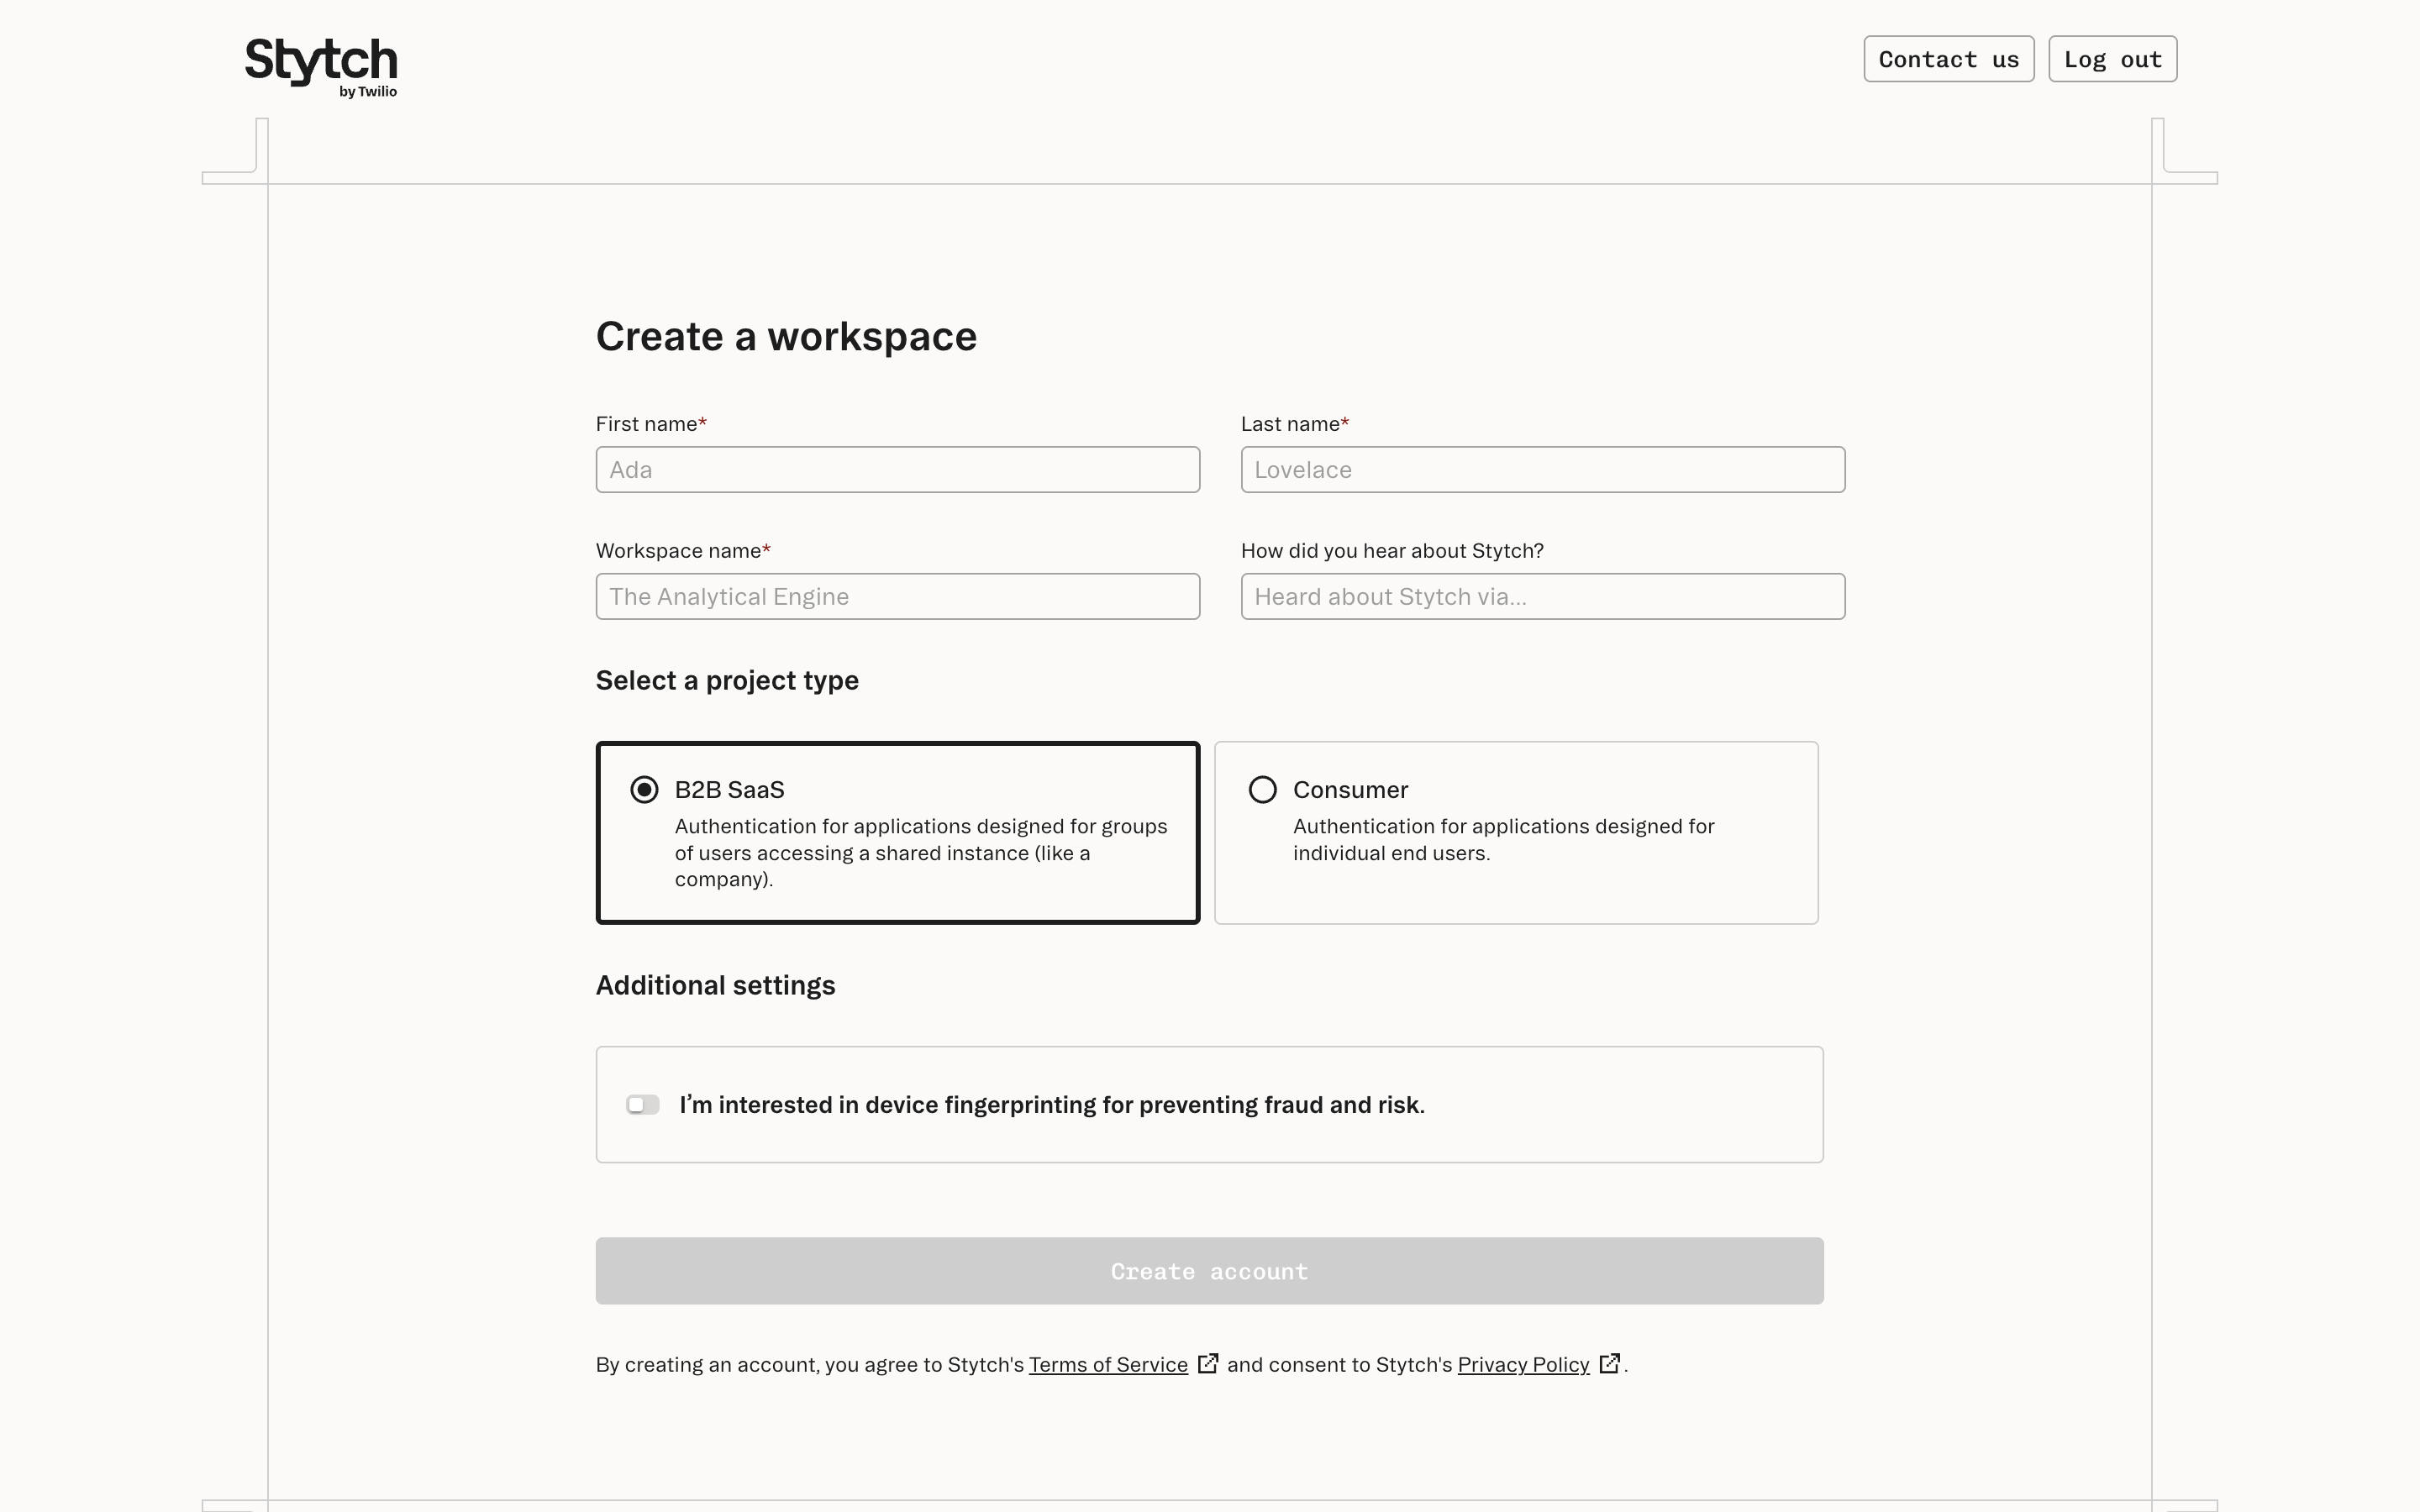Open the Privacy Policy link
Viewport: 2420px width, 1512px height.
[x=1523, y=1365]
